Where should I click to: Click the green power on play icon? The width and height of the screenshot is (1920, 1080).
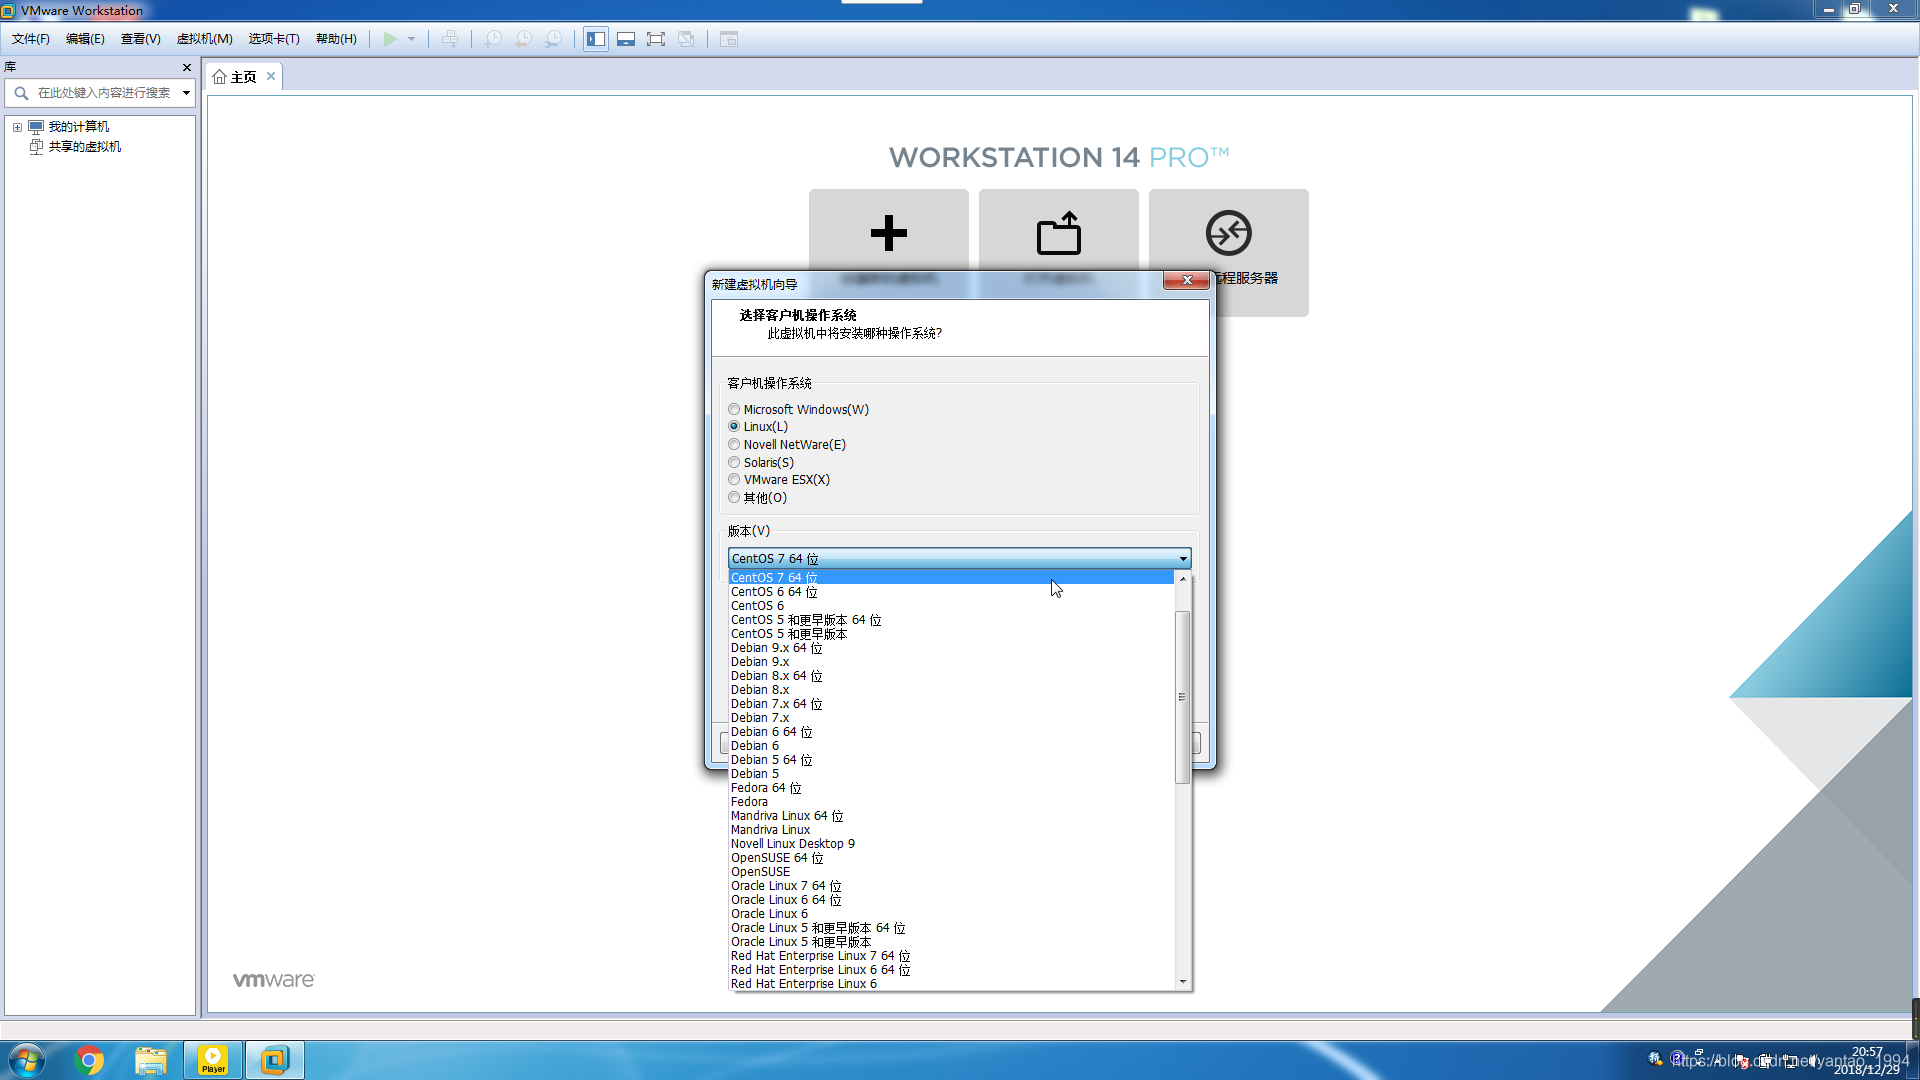click(390, 39)
